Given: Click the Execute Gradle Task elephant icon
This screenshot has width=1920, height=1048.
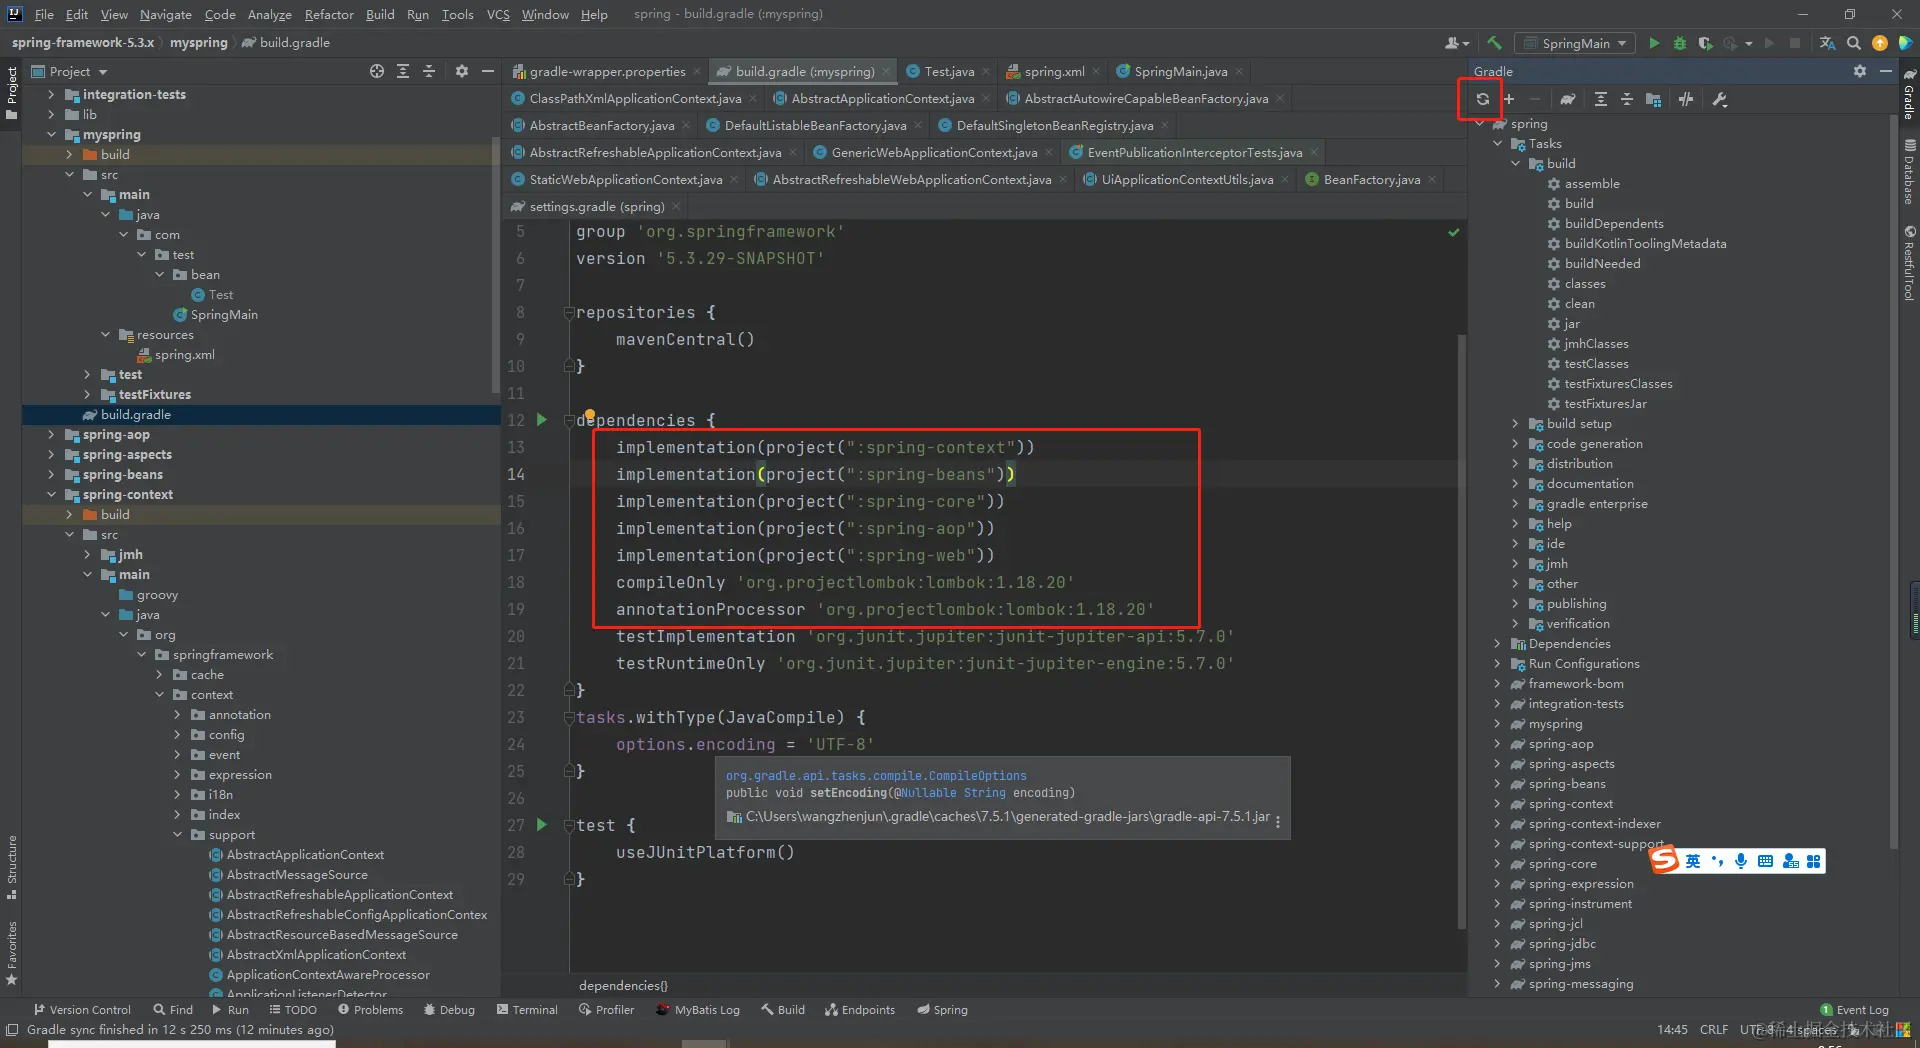Looking at the screenshot, I should [1567, 99].
